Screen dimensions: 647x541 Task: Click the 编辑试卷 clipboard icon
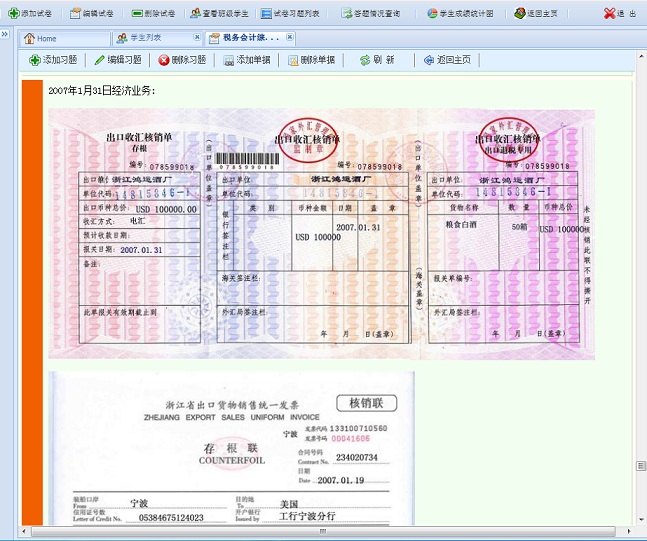[75, 13]
